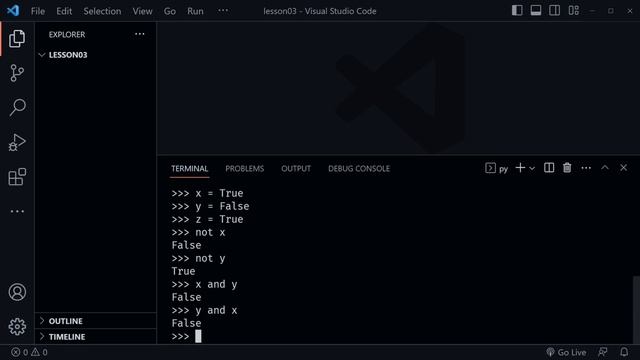Image resolution: width=640 pixels, height=360 pixels.
Task: Maximize the panel size with chevron
Action: 605,168
